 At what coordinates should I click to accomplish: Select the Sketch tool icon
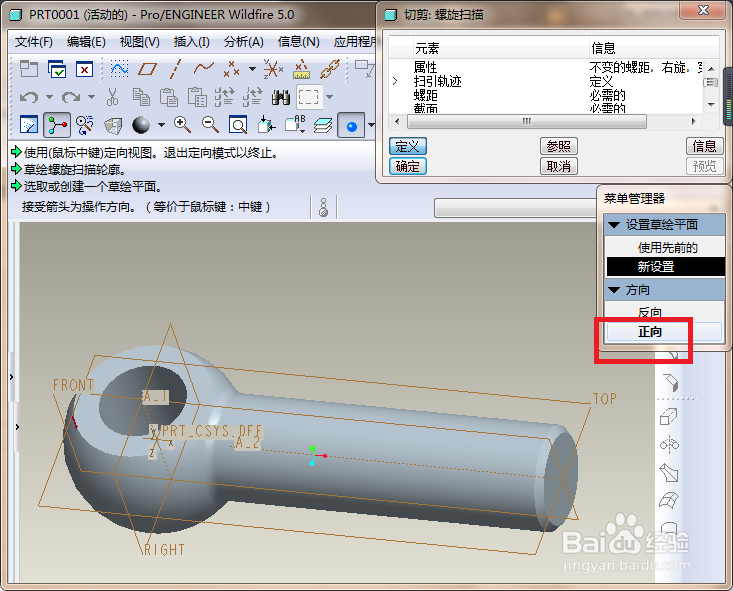119,69
